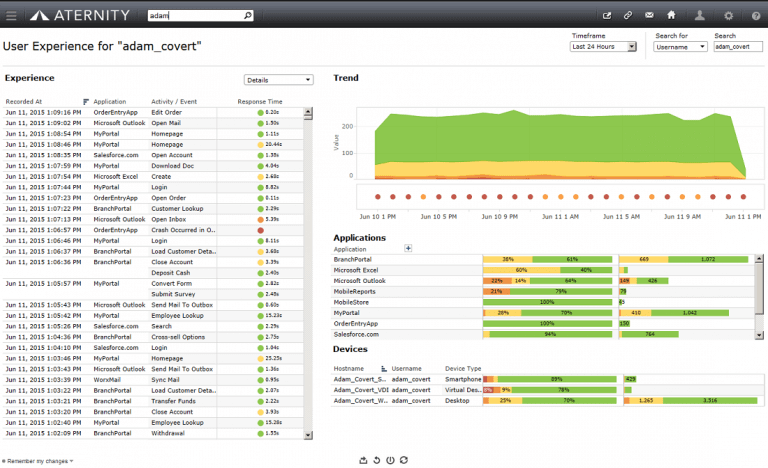Click the Adam_Covert_VDI hostname
The width and height of the screenshot is (768, 468).
(361, 390)
